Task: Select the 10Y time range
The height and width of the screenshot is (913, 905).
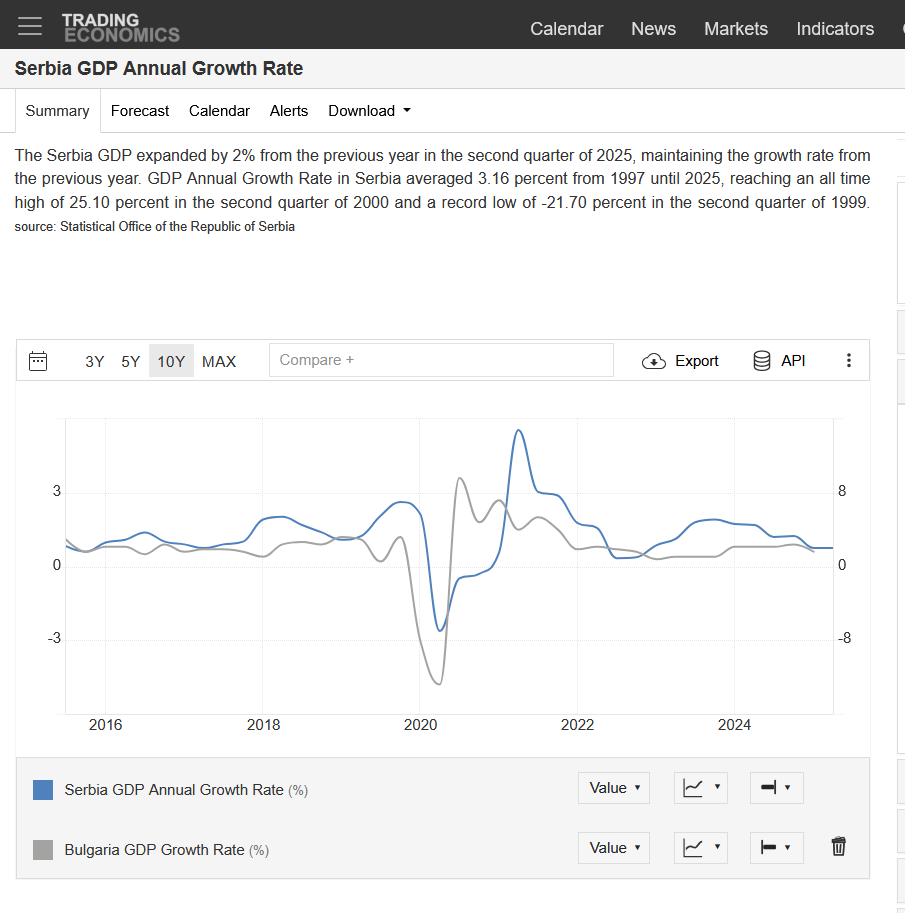Action: click(171, 361)
